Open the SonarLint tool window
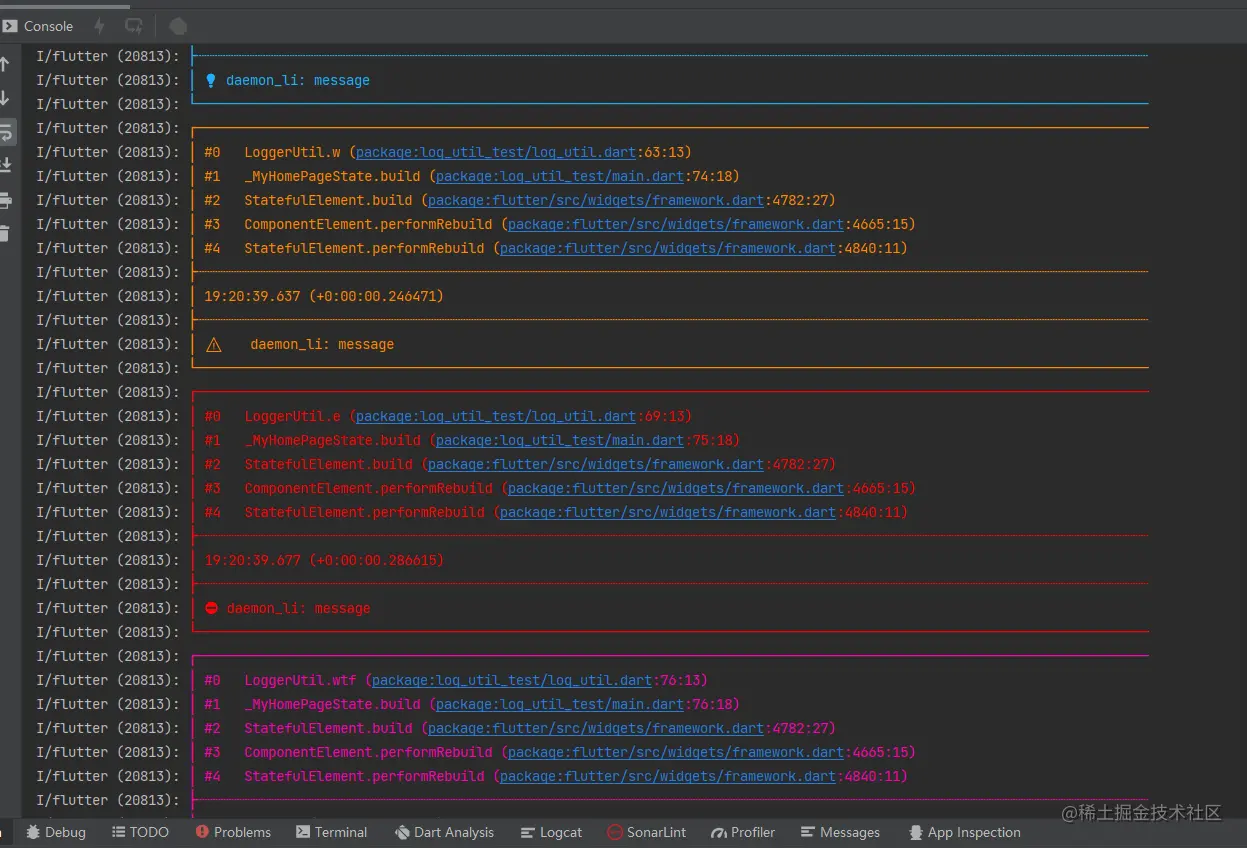1247x848 pixels. point(647,832)
